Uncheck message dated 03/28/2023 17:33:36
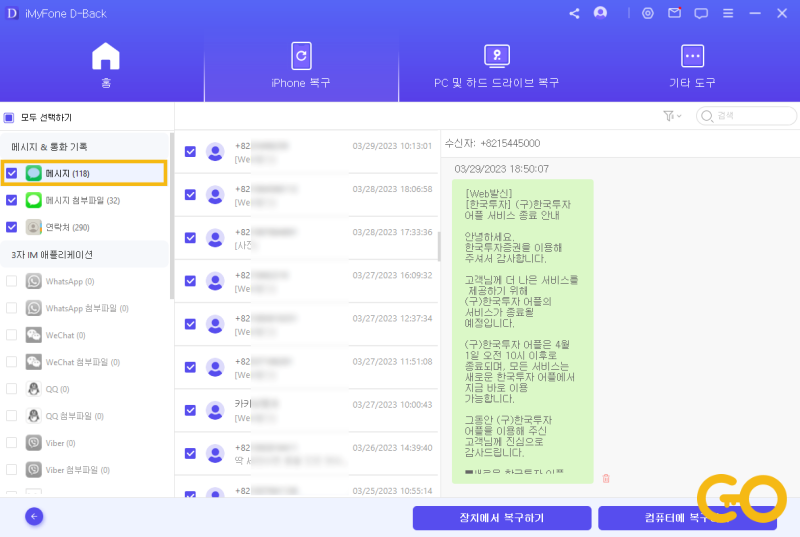 (190, 238)
